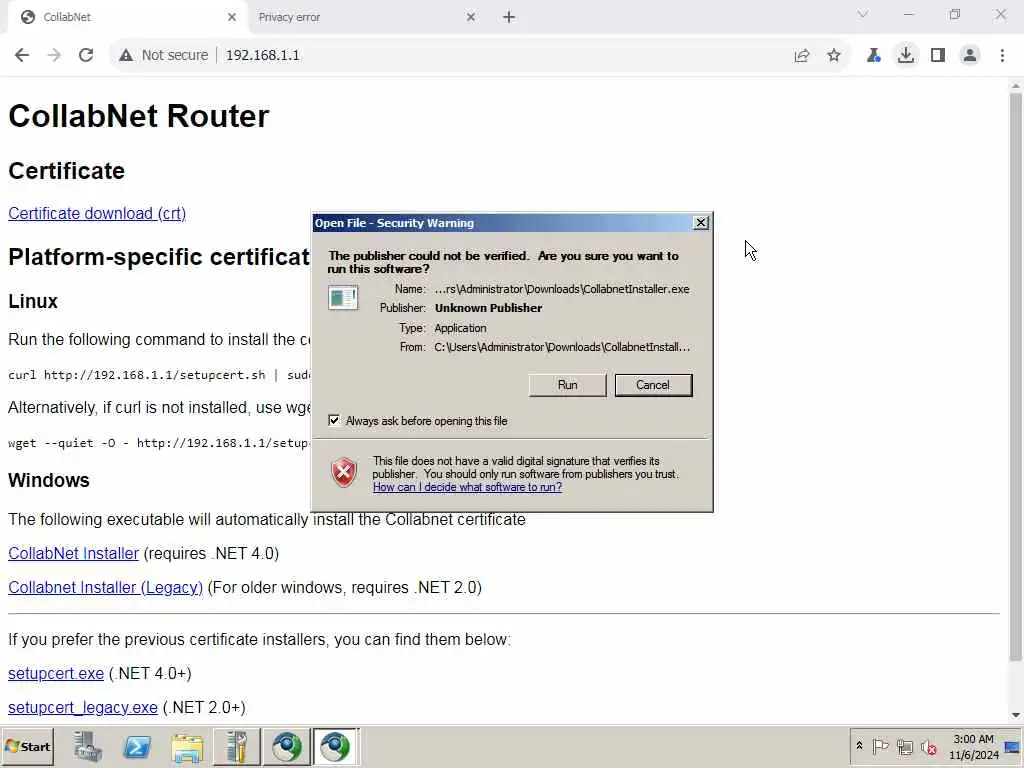Open How can I decide what software link
Viewport: 1024px width, 768px height.
pos(467,487)
